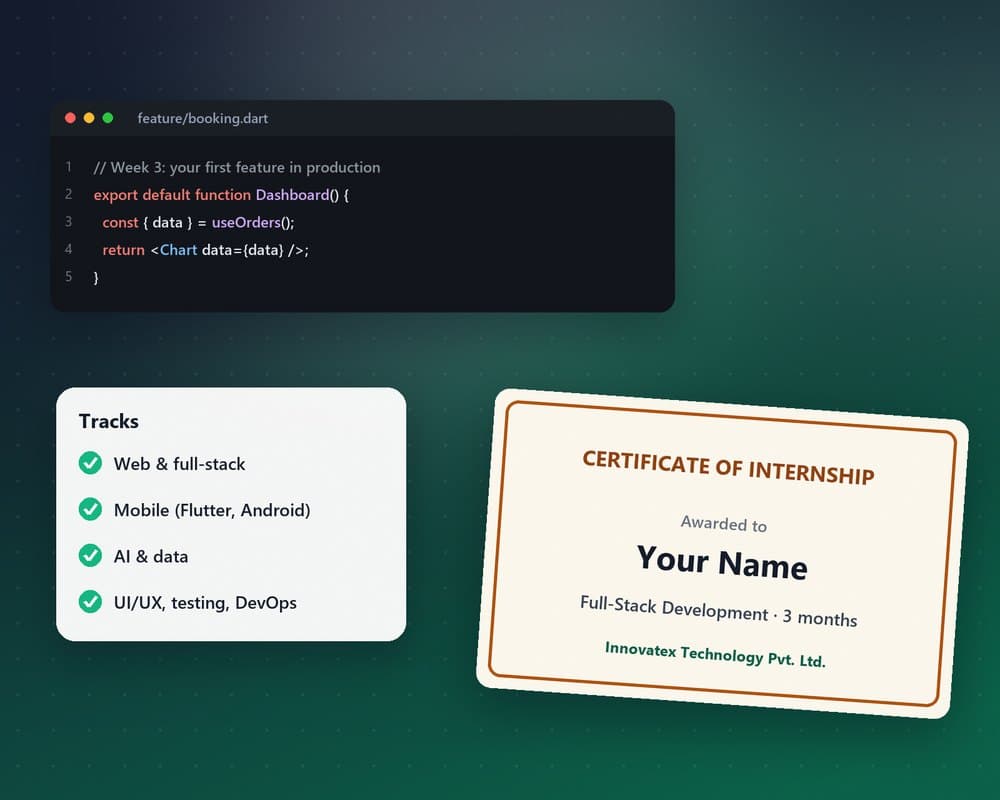The image size is (1000, 800).
Task: Select the feature/booking.dart file title
Action: 202,119
